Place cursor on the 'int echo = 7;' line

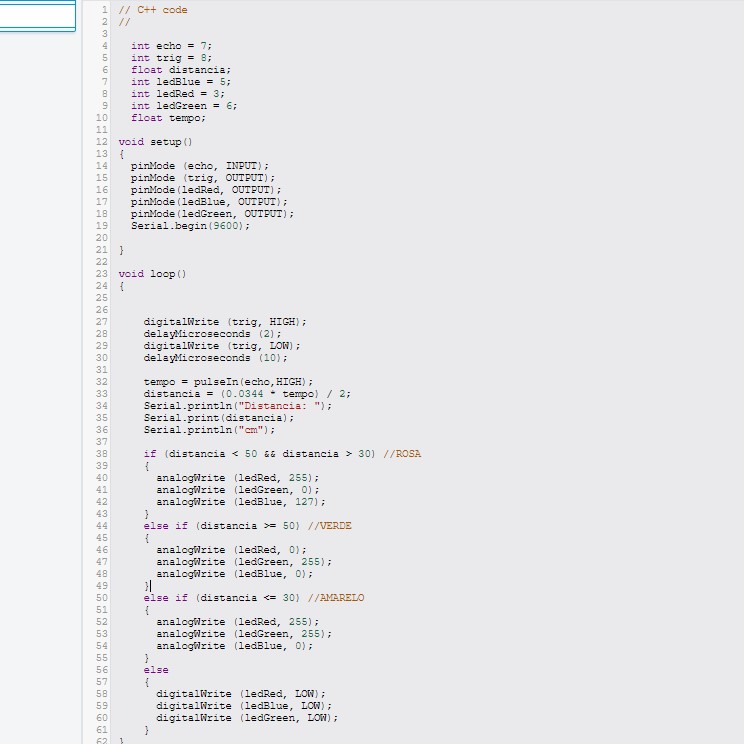click(x=171, y=46)
